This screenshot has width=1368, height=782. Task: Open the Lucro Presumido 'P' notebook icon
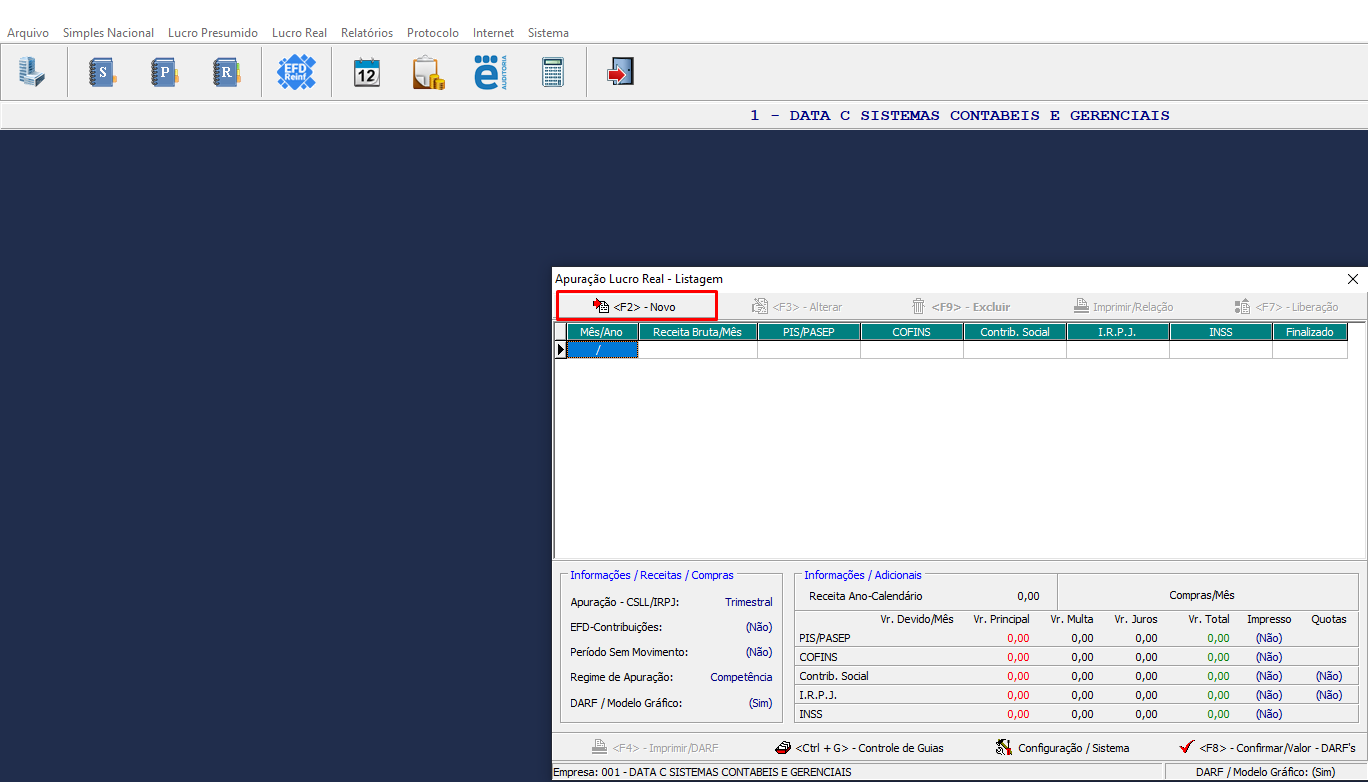pos(164,72)
